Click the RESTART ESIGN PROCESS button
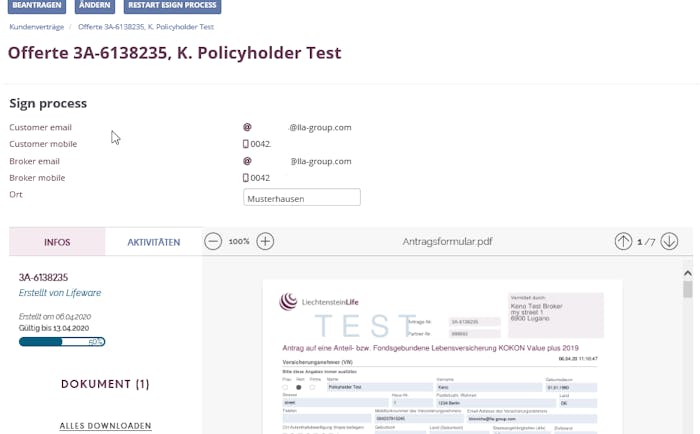Image resolution: width=700 pixels, height=434 pixels. tap(172, 5)
